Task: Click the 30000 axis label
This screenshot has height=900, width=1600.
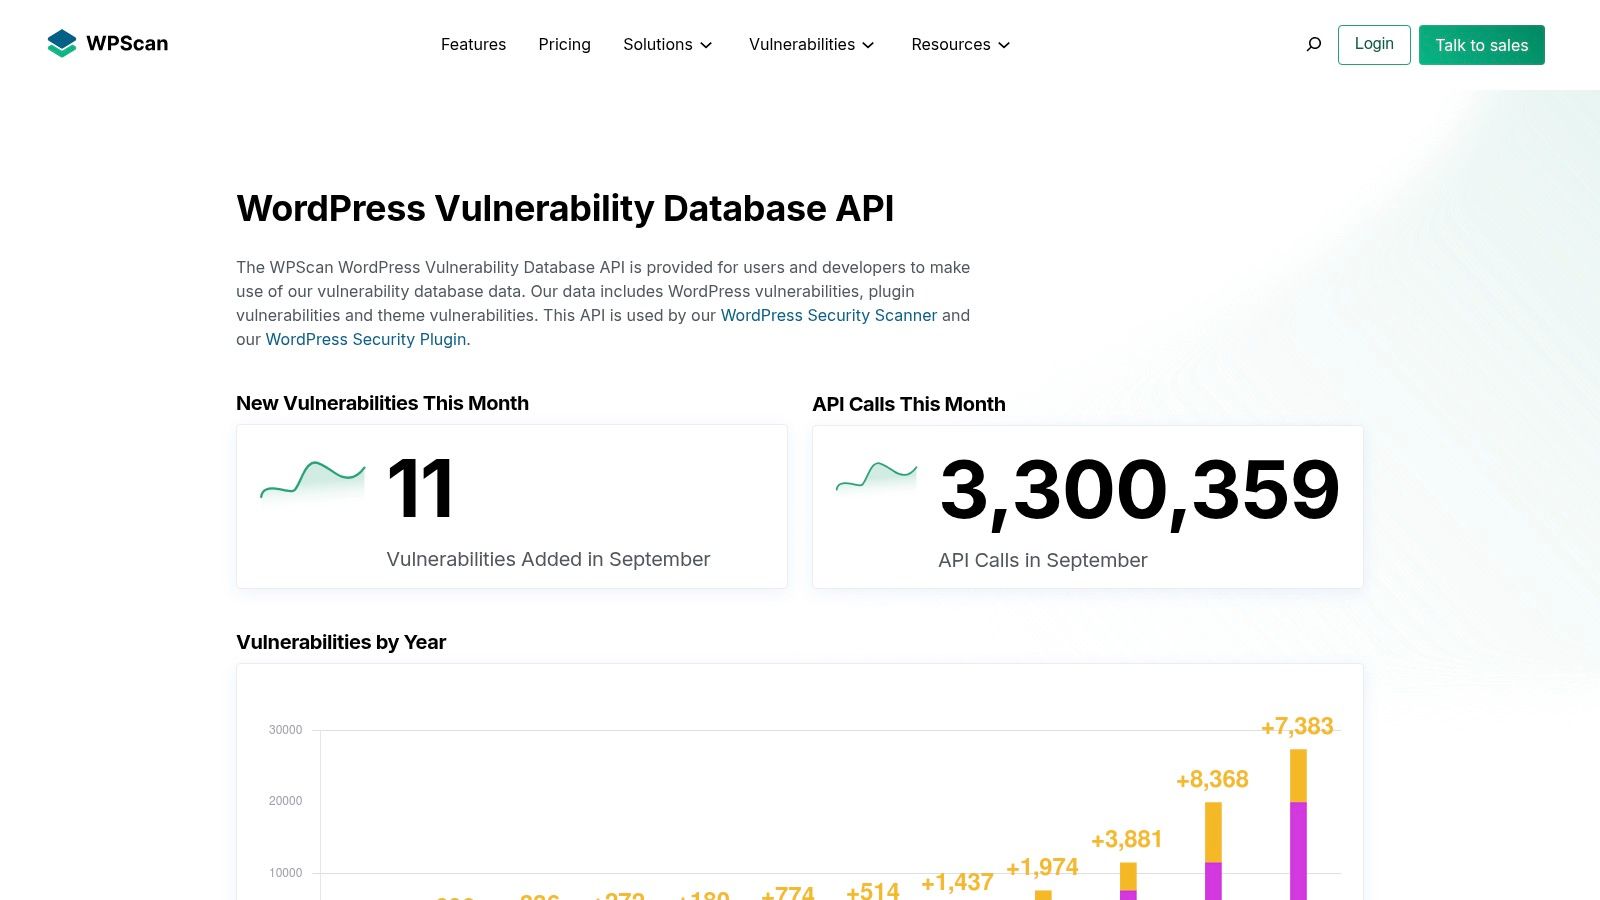Action: (285, 730)
